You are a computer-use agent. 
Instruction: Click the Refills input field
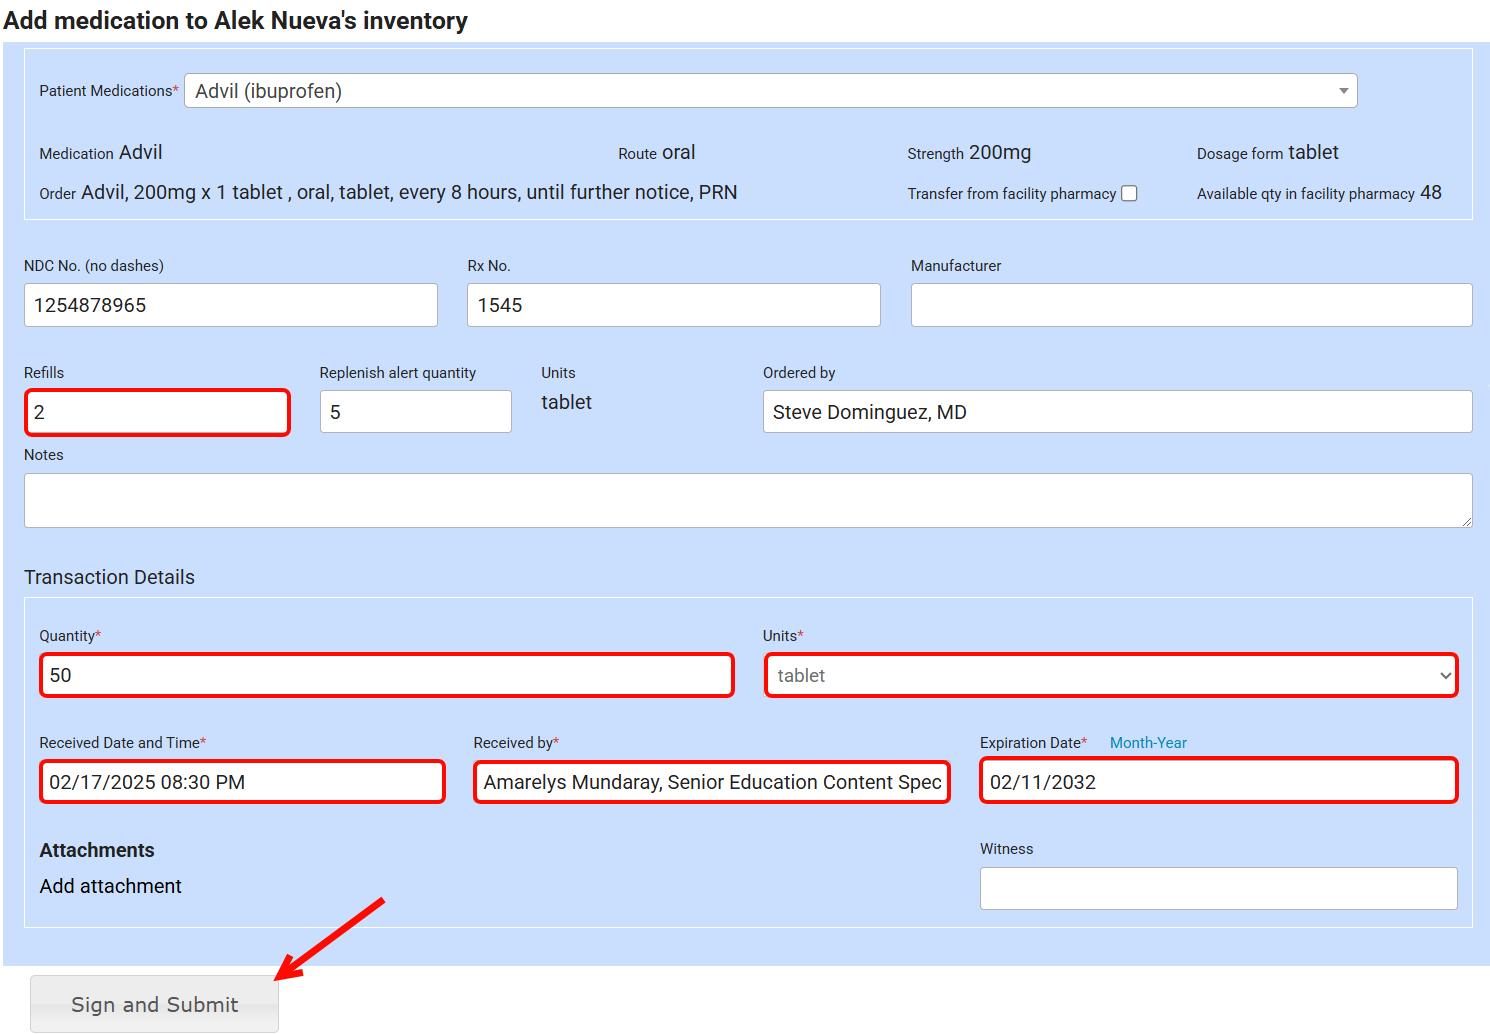coord(157,412)
